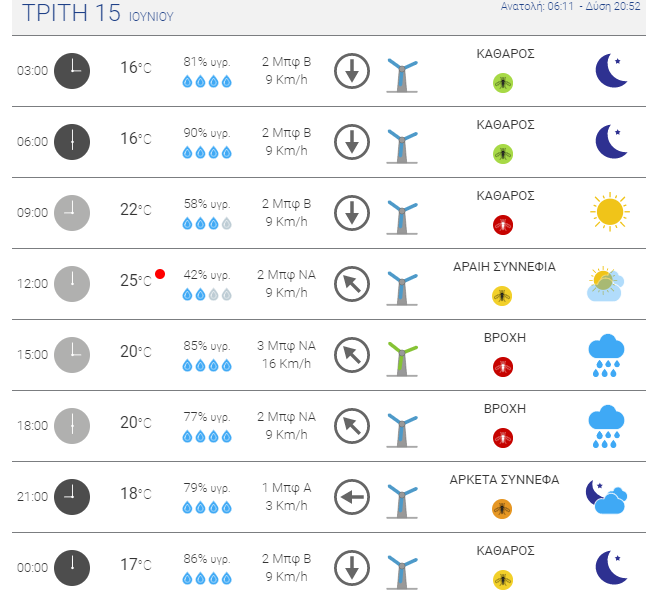
Task: Click the partly cloudy icon at 12:00
Action: tap(606, 284)
